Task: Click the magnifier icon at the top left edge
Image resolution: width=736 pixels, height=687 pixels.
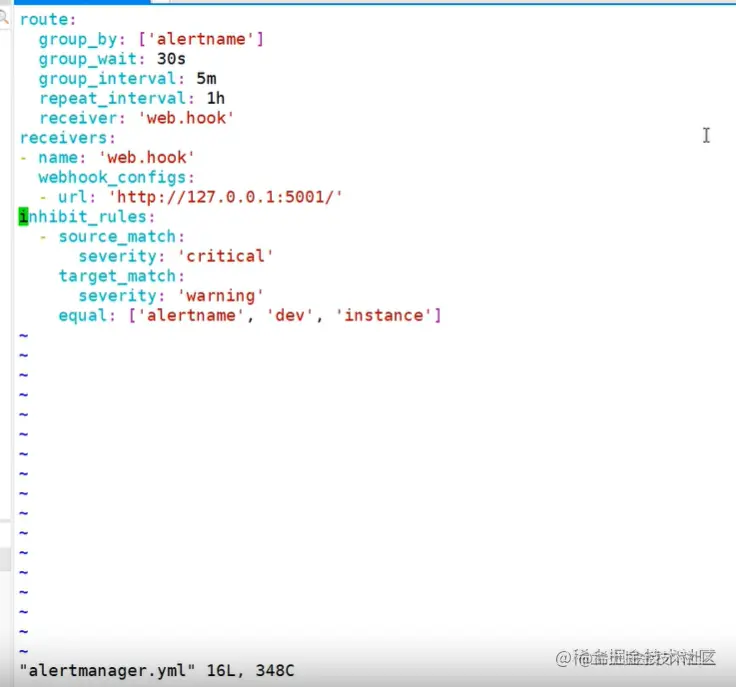Action: click(x=4, y=18)
